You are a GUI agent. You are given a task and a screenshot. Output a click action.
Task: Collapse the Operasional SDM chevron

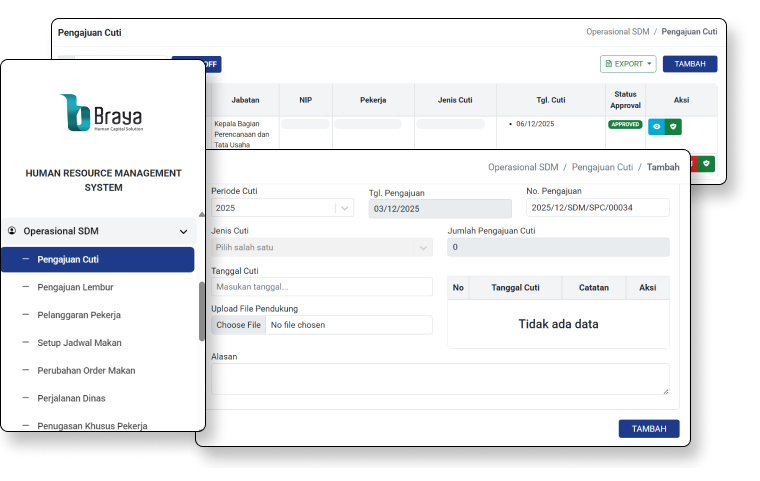click(x=183, y=231)
